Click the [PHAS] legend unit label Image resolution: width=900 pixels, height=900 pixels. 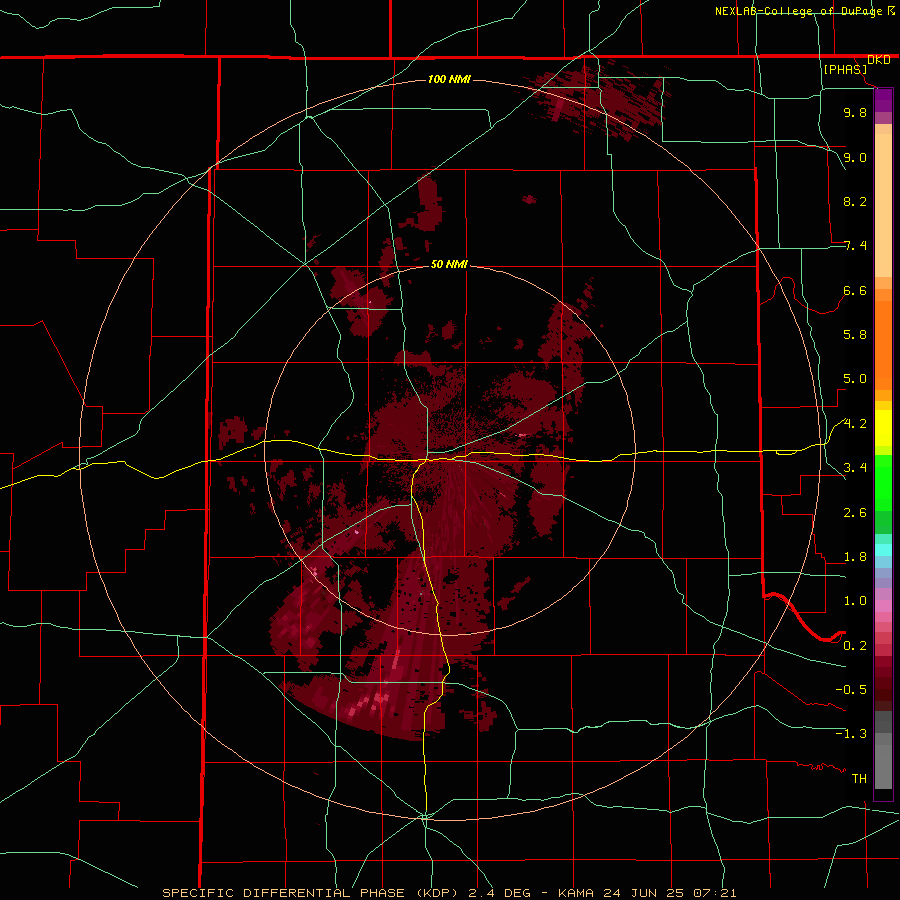pos(845,69)
